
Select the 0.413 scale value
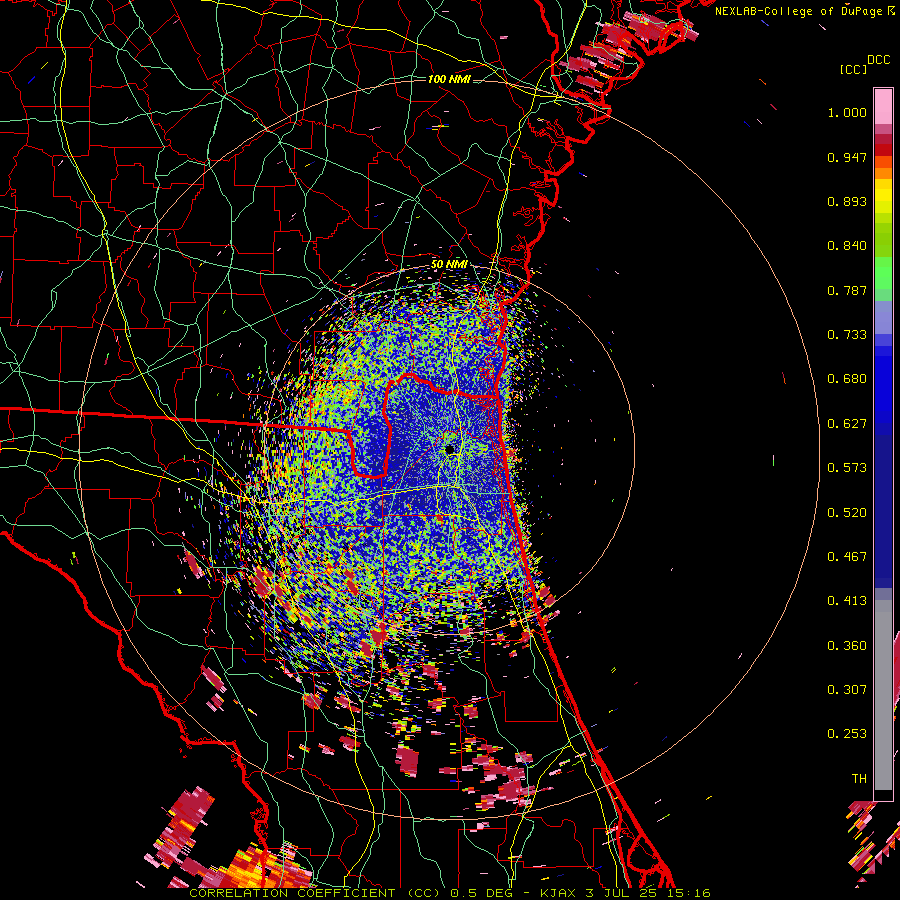847,601
